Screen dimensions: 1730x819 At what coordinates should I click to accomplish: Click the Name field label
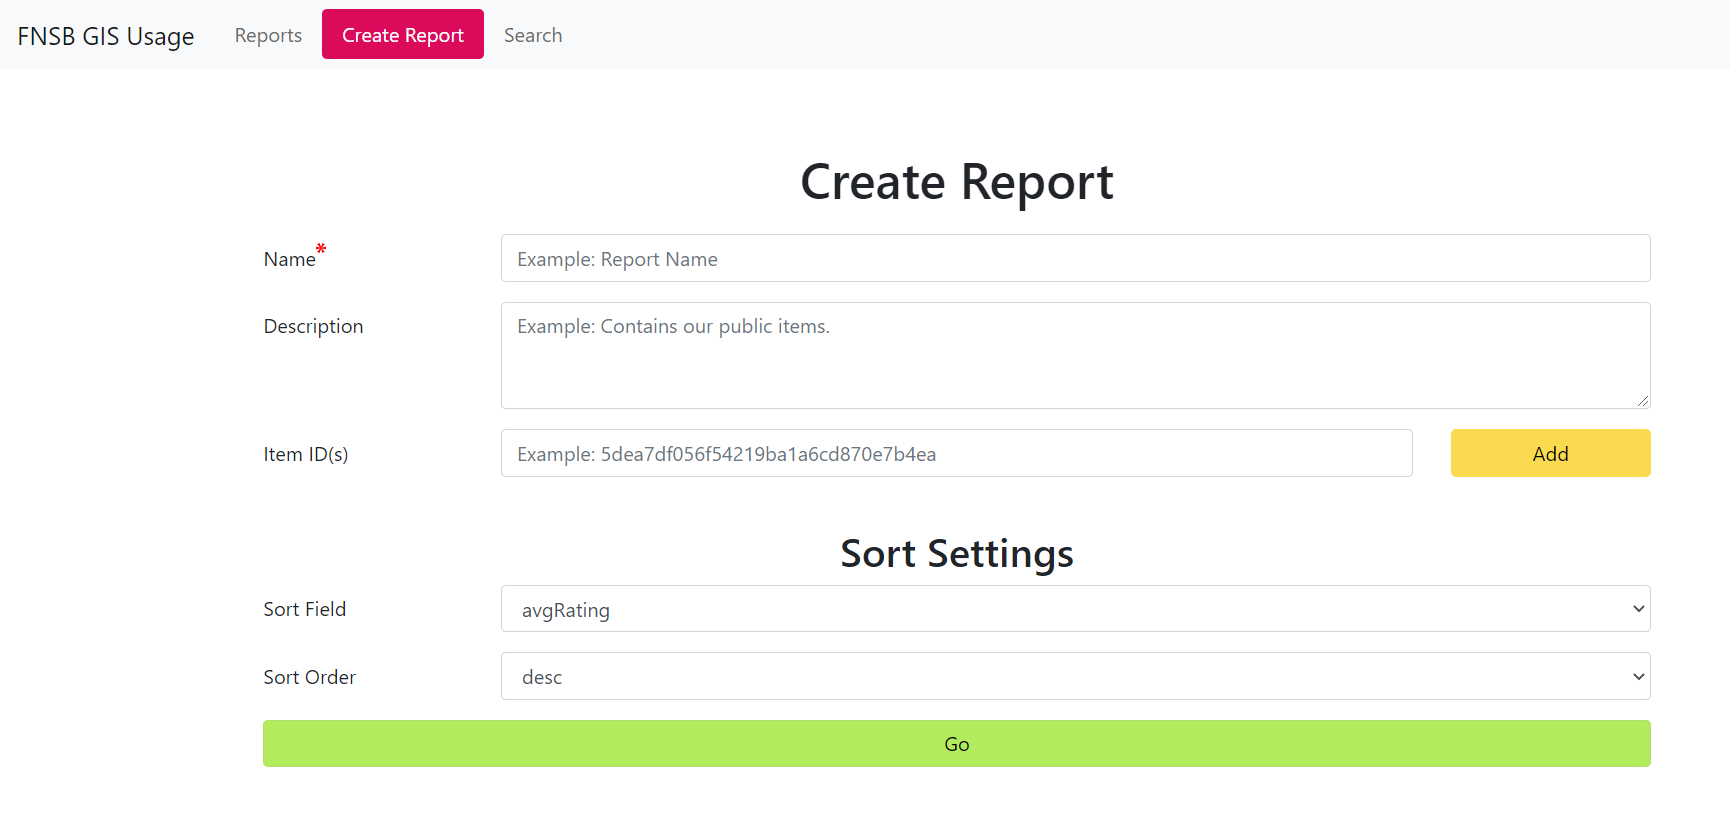(290, 259)
